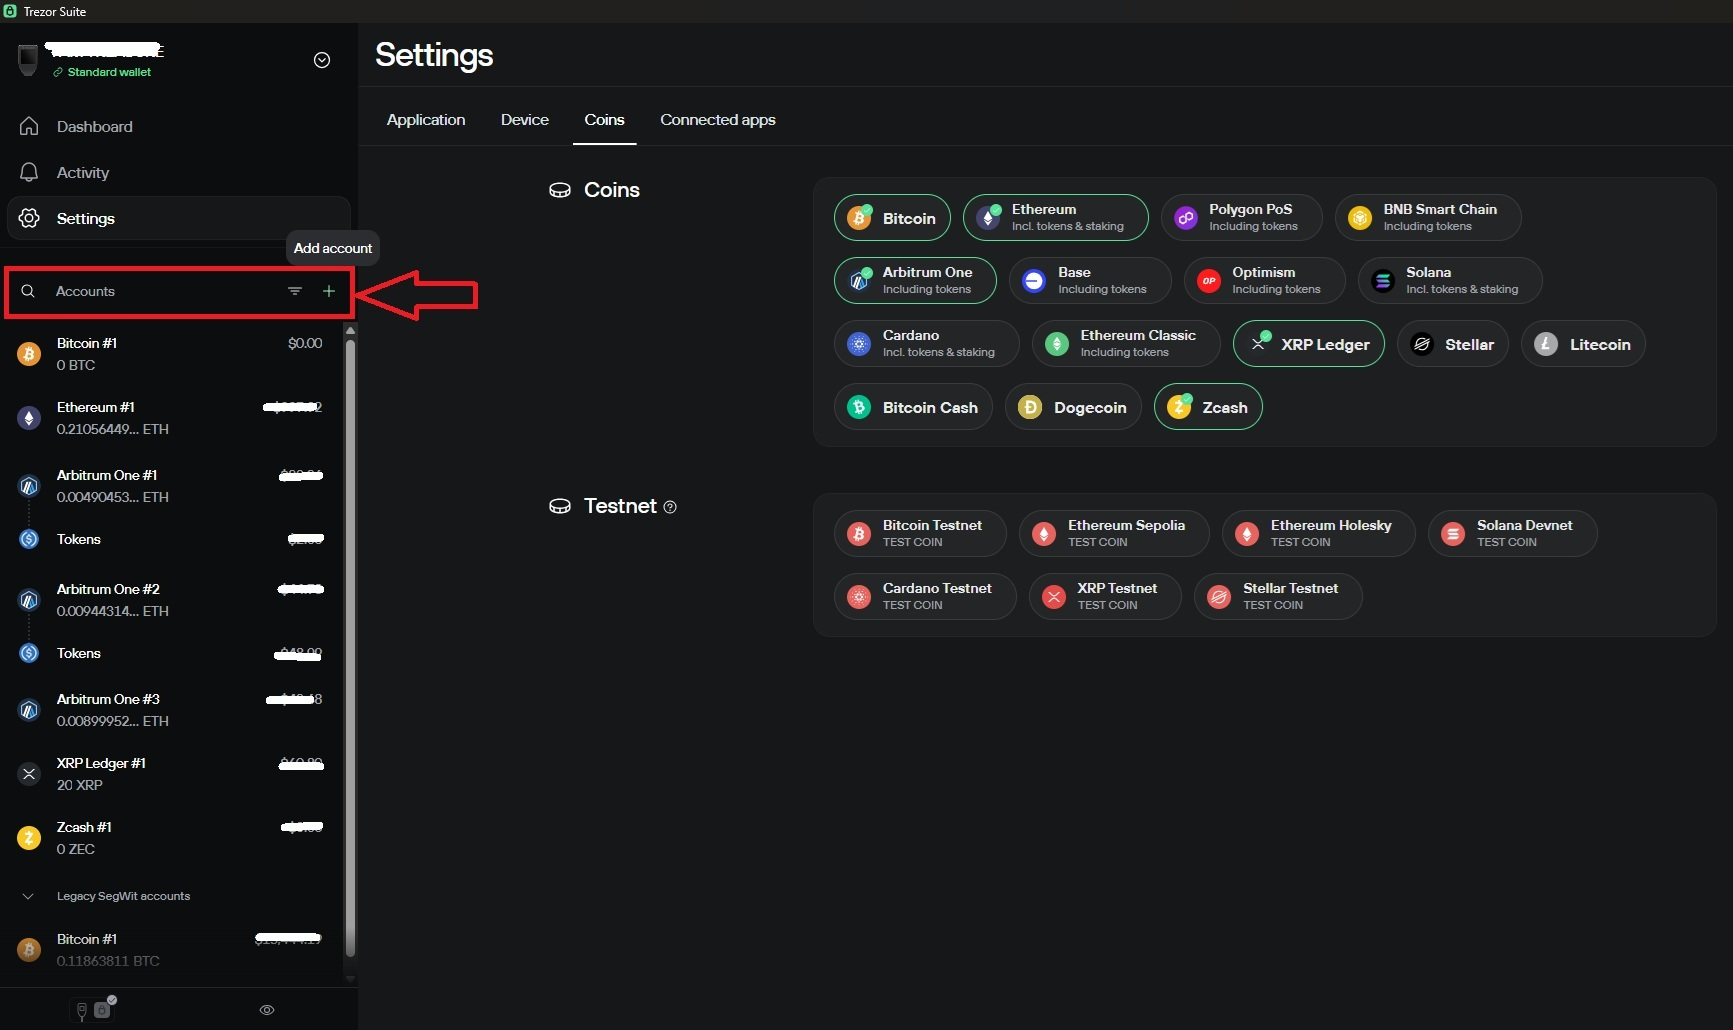Open the Application settings tab
1733x1030 pixels.
[x=426, y=120]
